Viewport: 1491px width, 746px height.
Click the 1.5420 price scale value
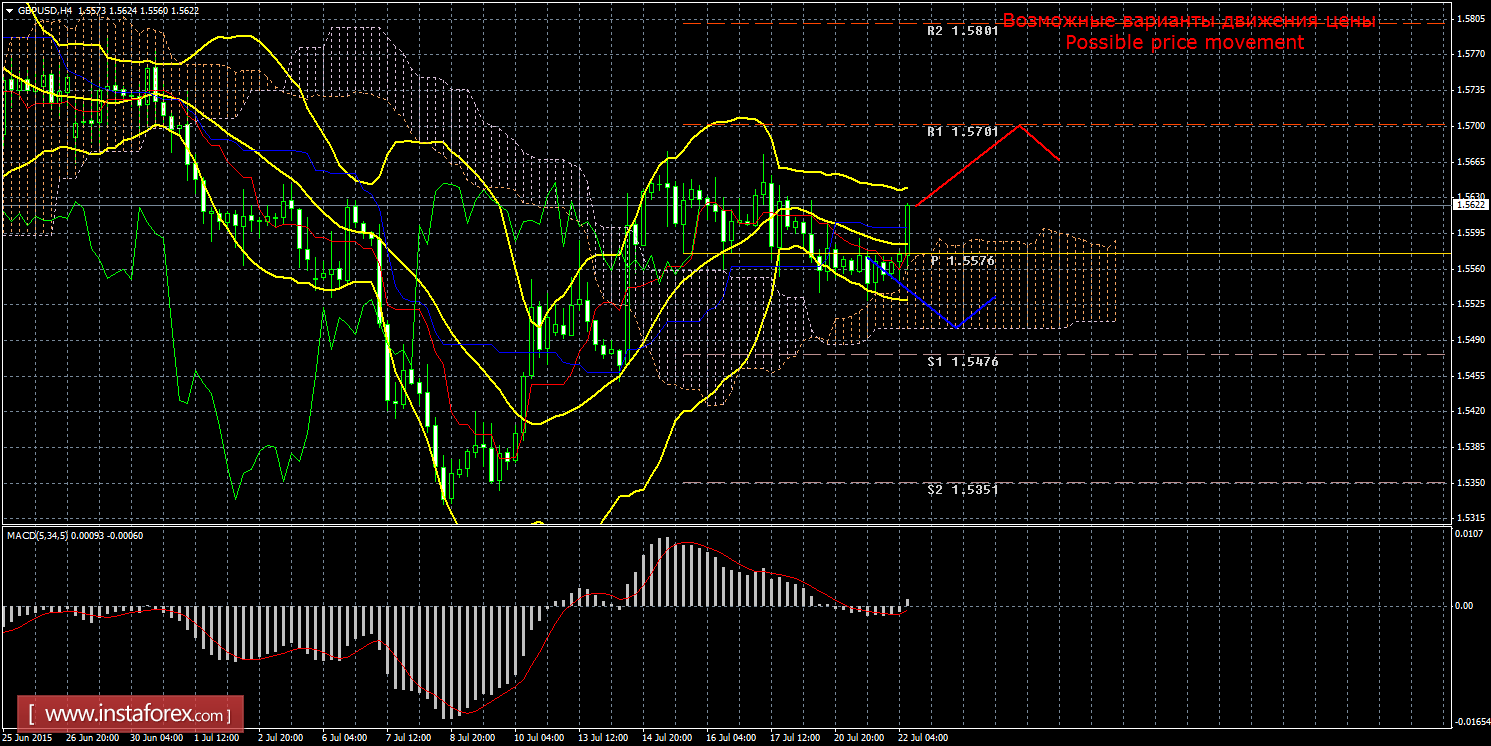point(1470,411)
